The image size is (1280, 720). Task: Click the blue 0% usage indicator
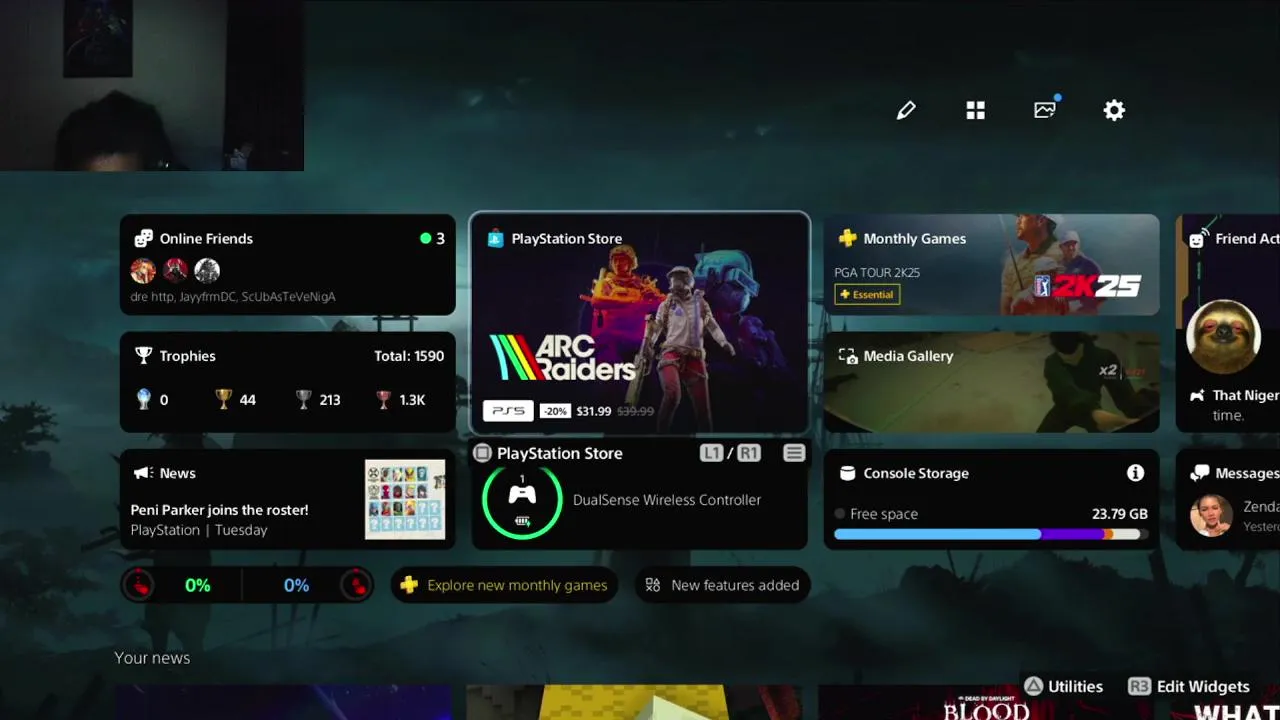point(296,585)
